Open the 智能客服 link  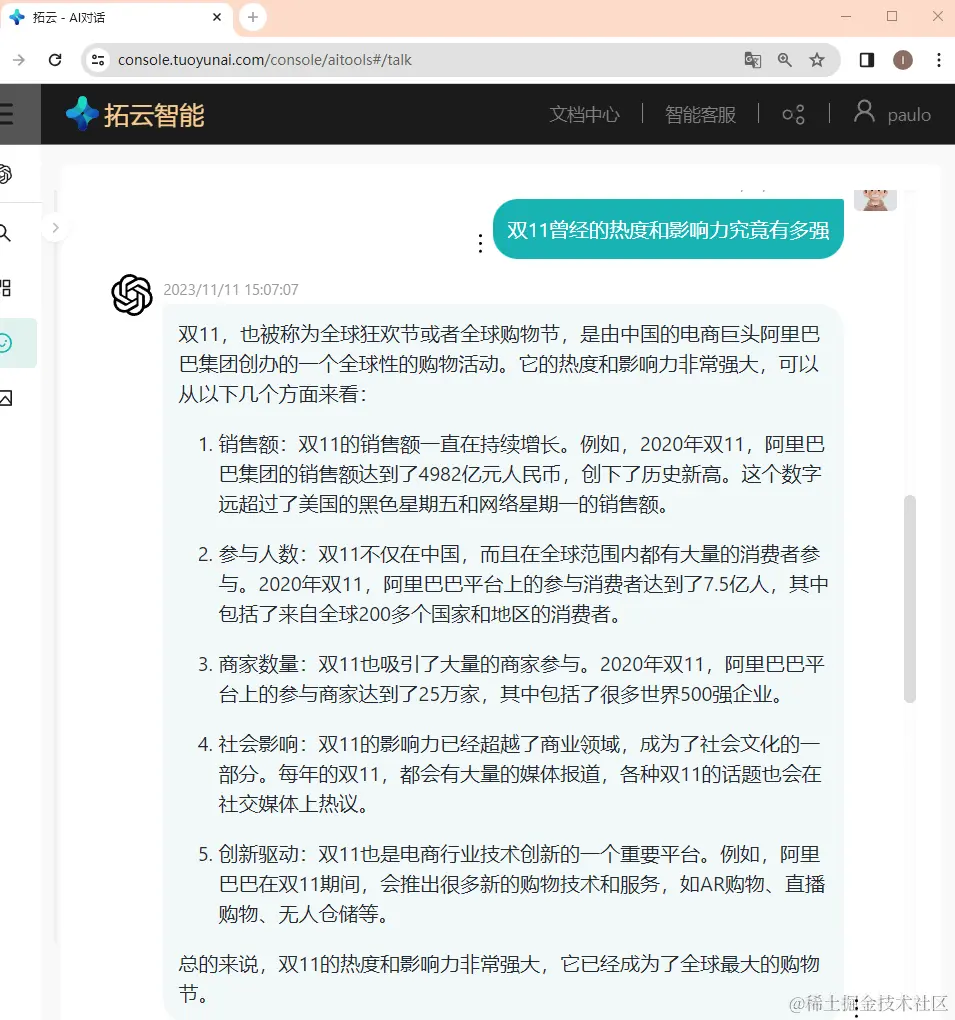pos(700,114)
